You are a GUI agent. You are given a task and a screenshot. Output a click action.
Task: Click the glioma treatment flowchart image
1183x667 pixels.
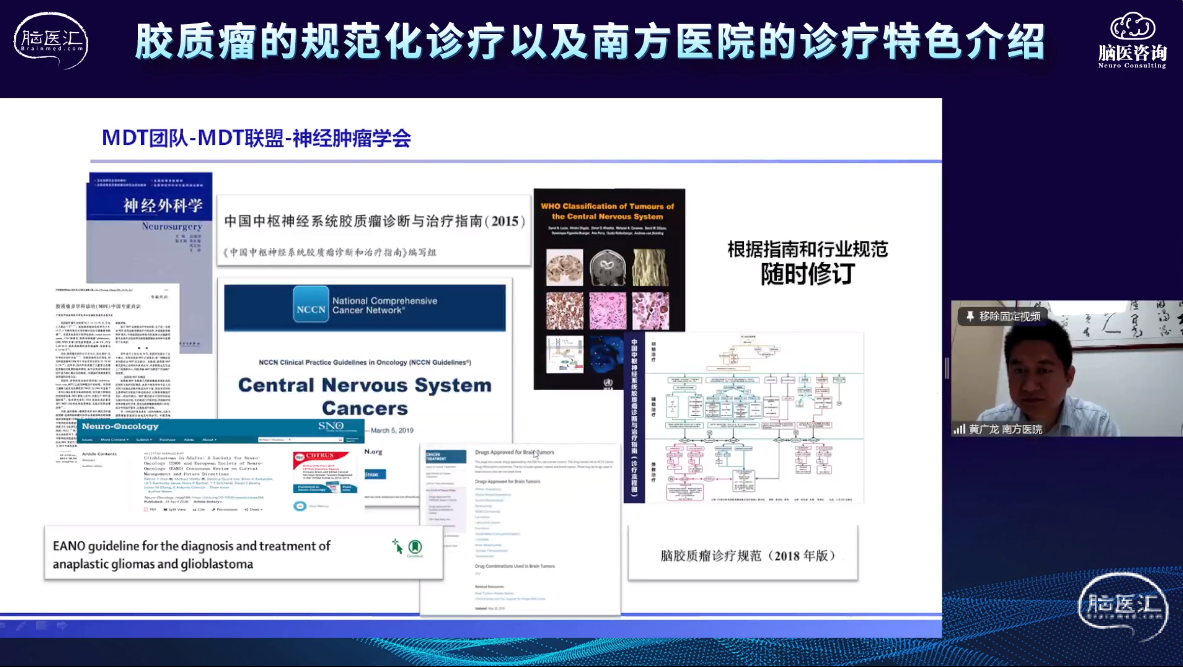pyautogui.click(x=754, y=417)
